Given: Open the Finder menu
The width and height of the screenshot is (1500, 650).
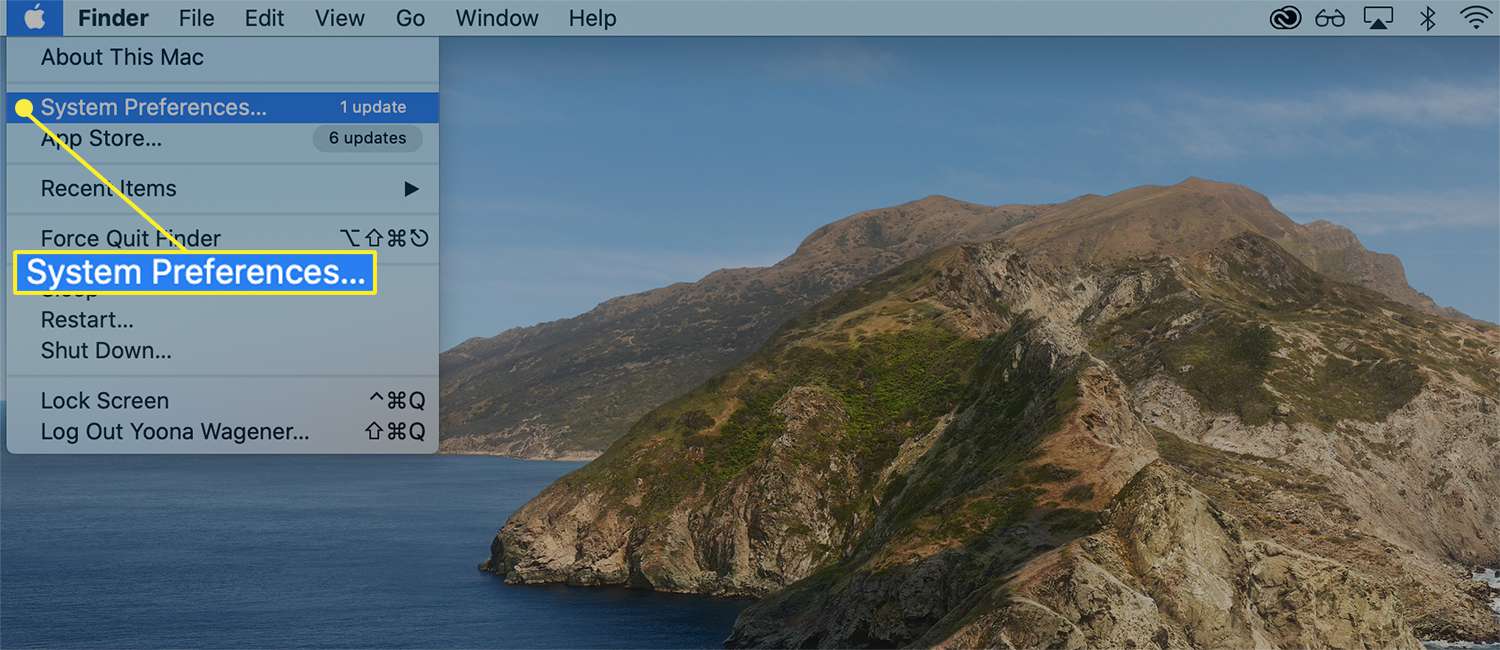Looking at the screenshot, I should (113, 18).
